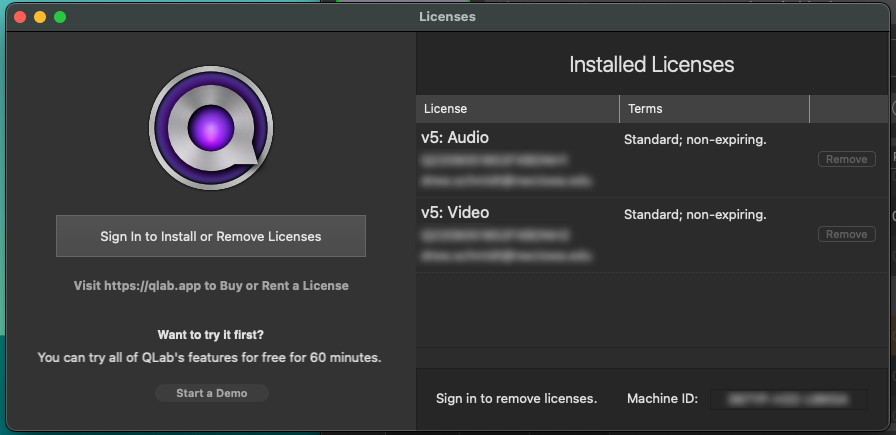The width and height of the screenshot is (896, 435).
Task: Click the 'Machine ID:' label
Action: pos(662,399)
